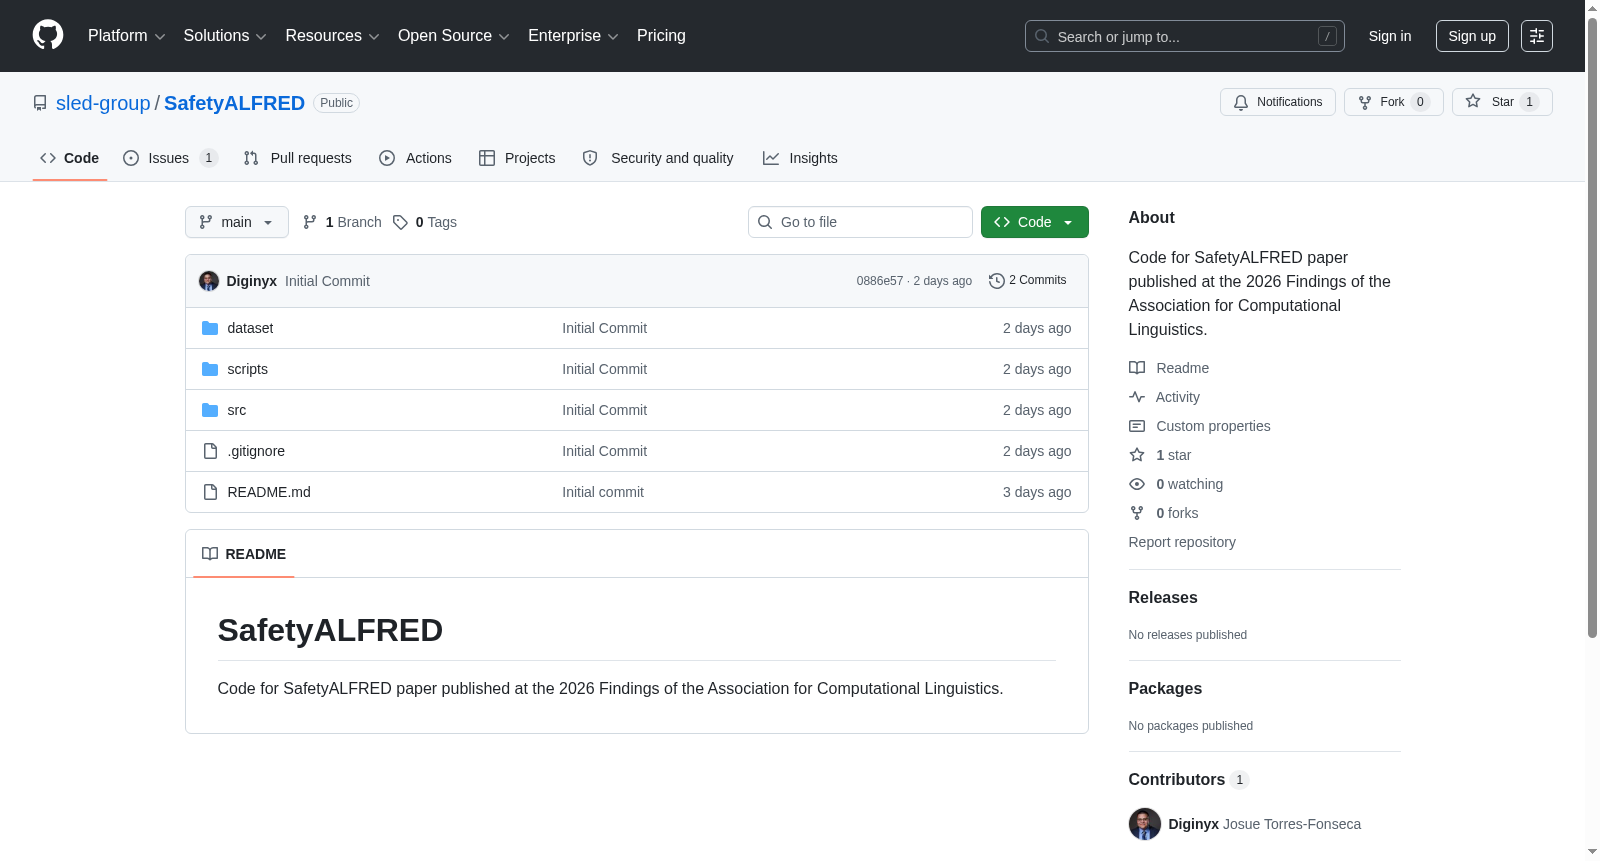Viewport: 1600px width, 861px height.
Task: Click the magnifier icon in the search bar
Action: coord(1042,36)
